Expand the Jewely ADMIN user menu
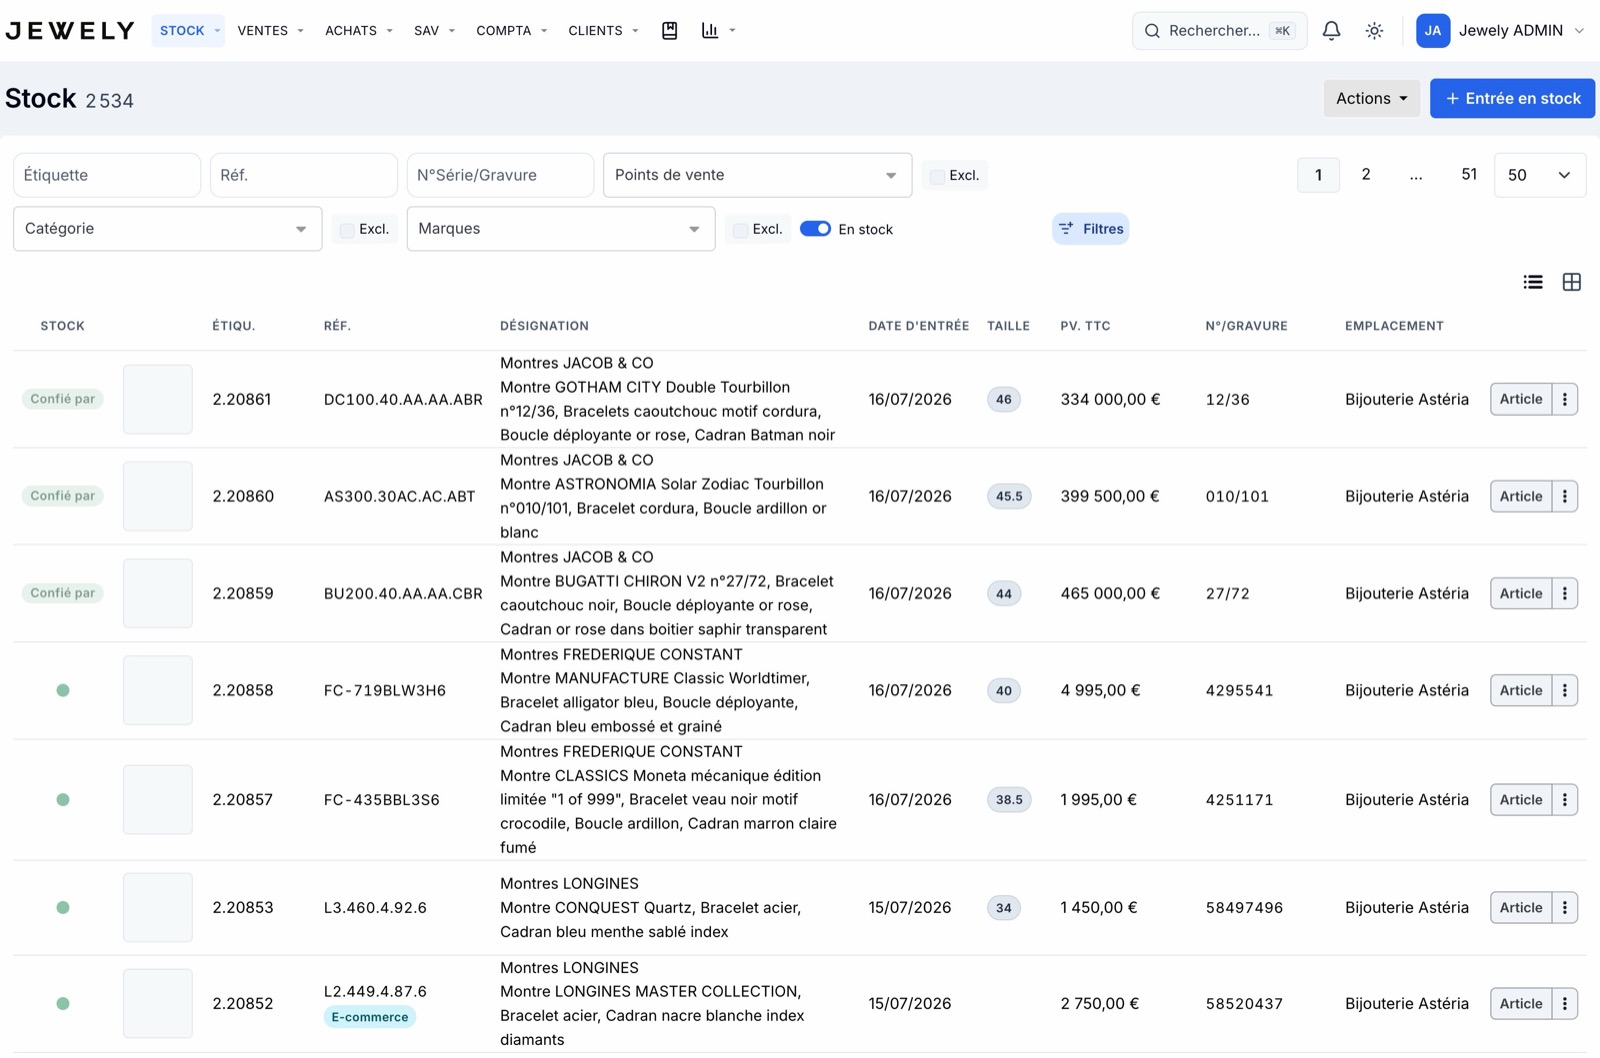This screenshot has height=1058, width=1600. (x=1520, y=31)
